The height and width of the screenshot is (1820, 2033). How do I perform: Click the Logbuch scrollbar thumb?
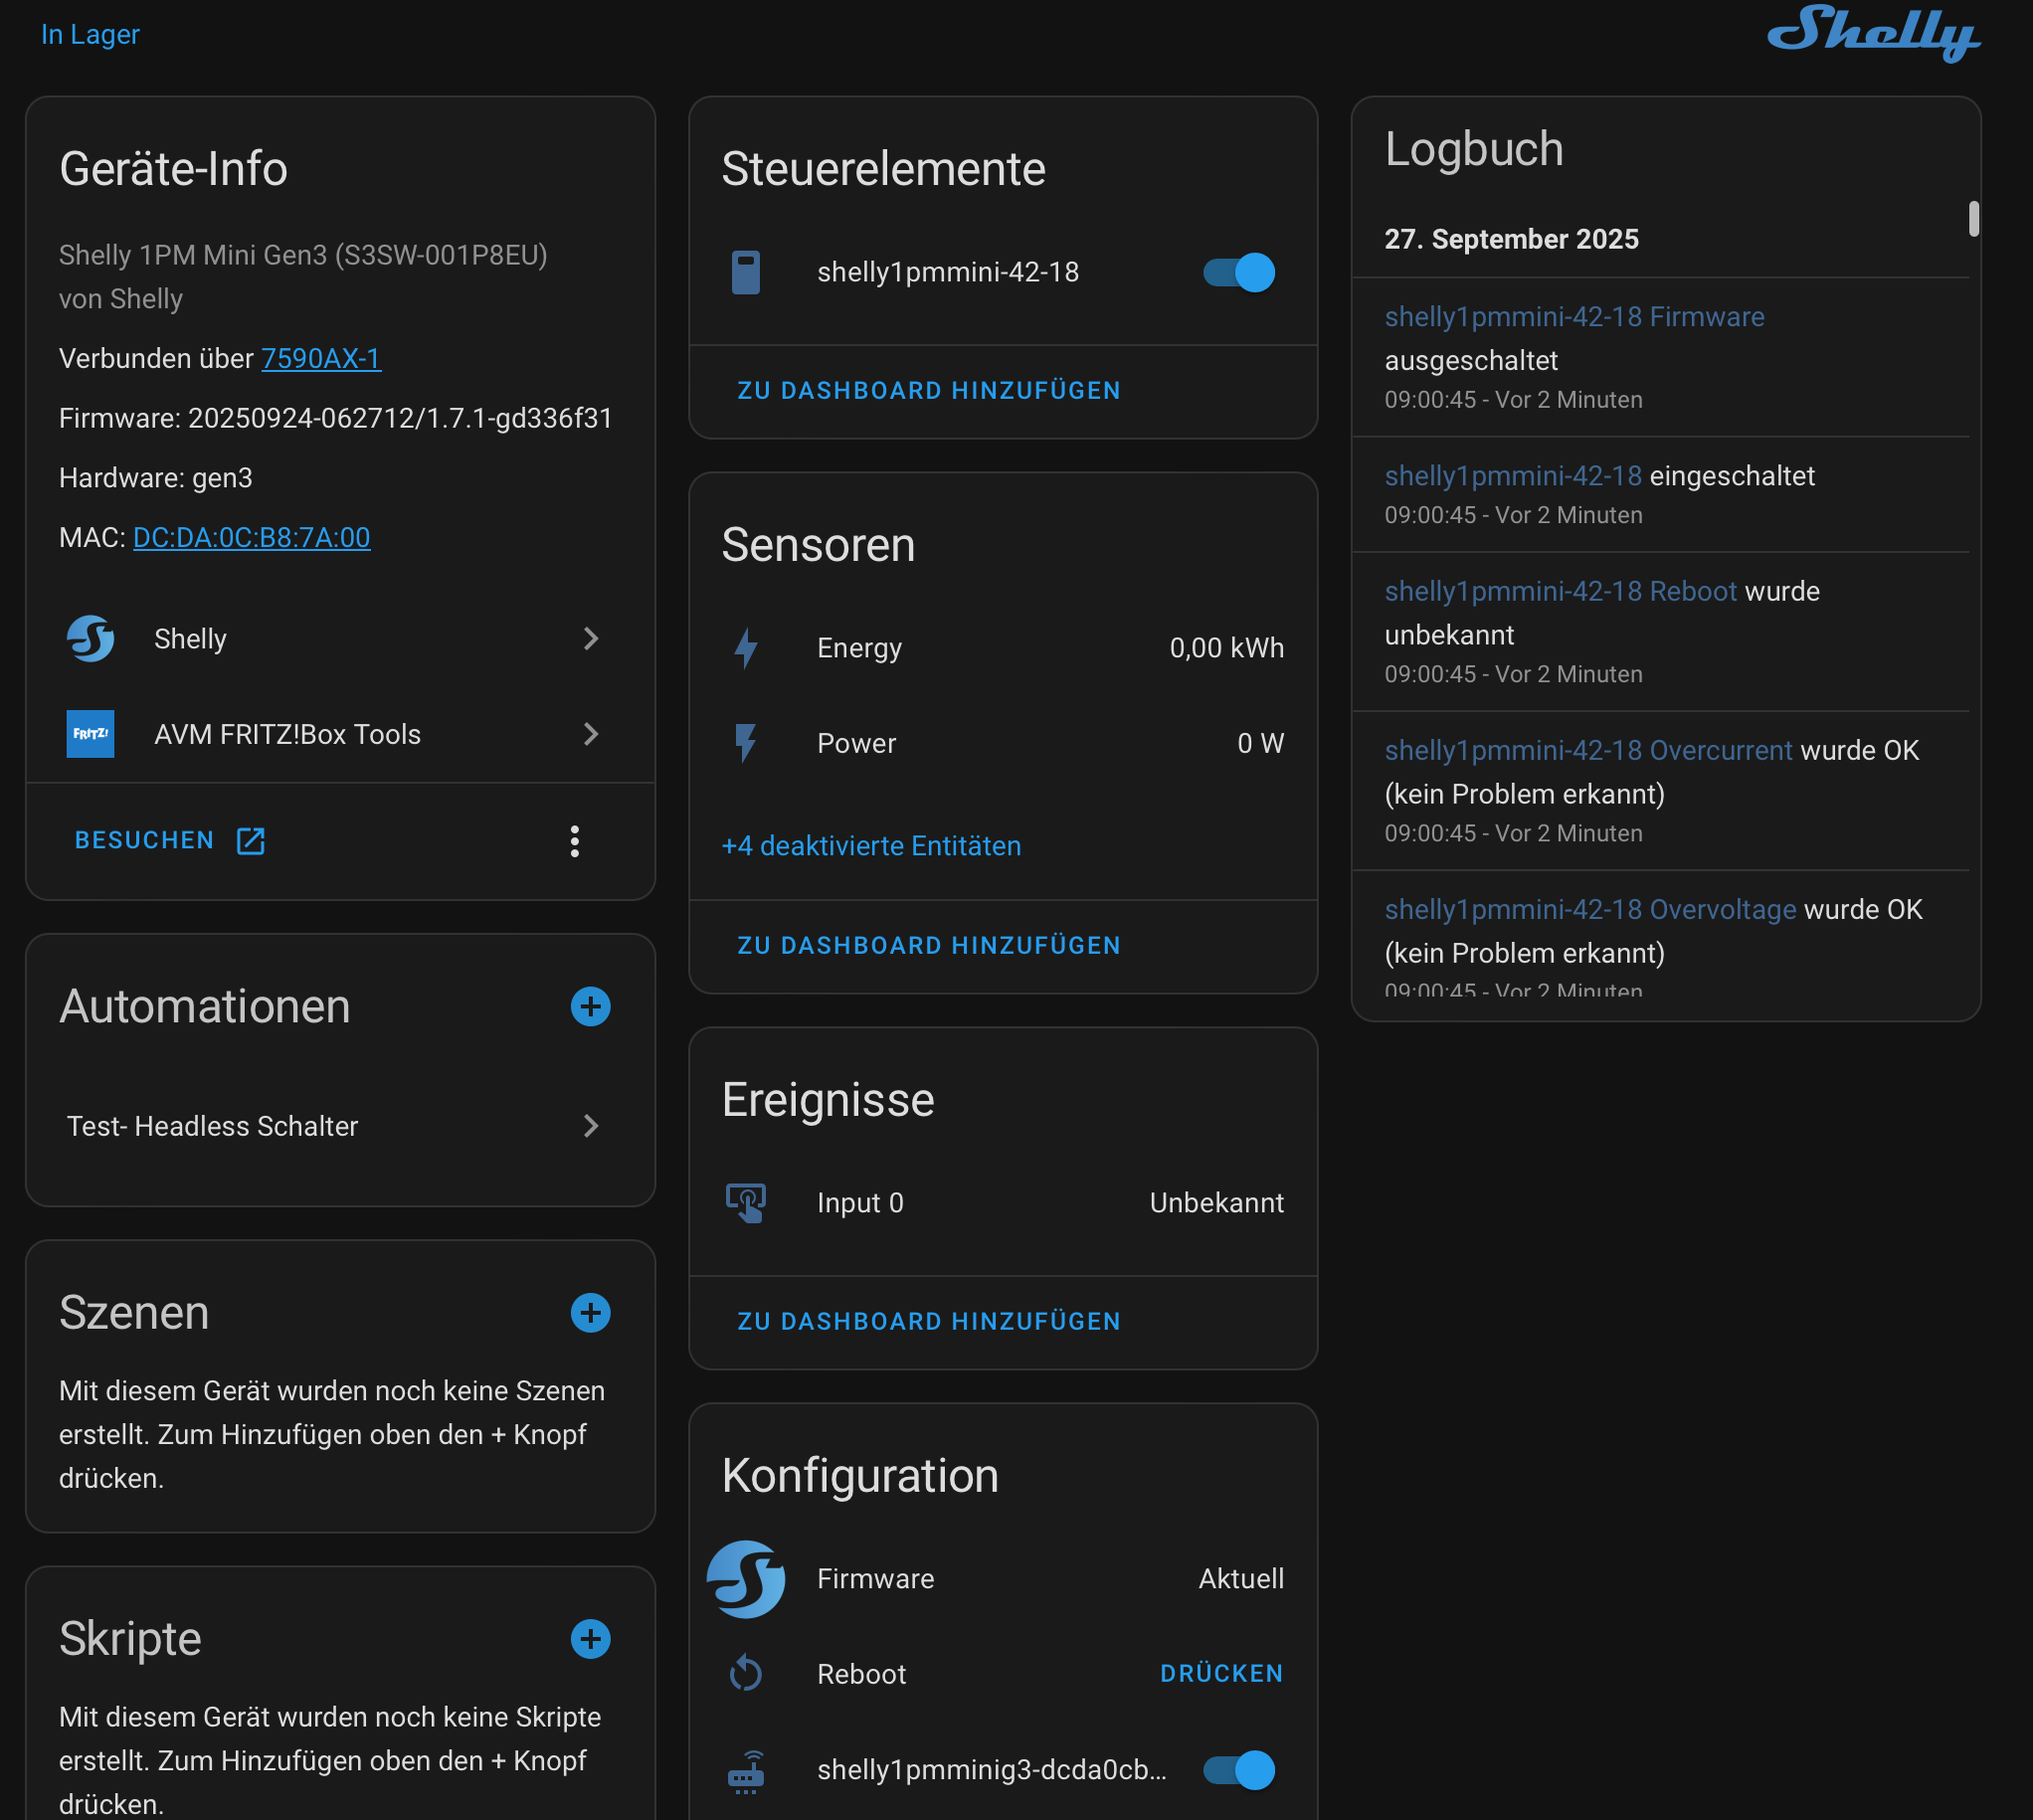pyautogui.click(x=1973, y=218)
